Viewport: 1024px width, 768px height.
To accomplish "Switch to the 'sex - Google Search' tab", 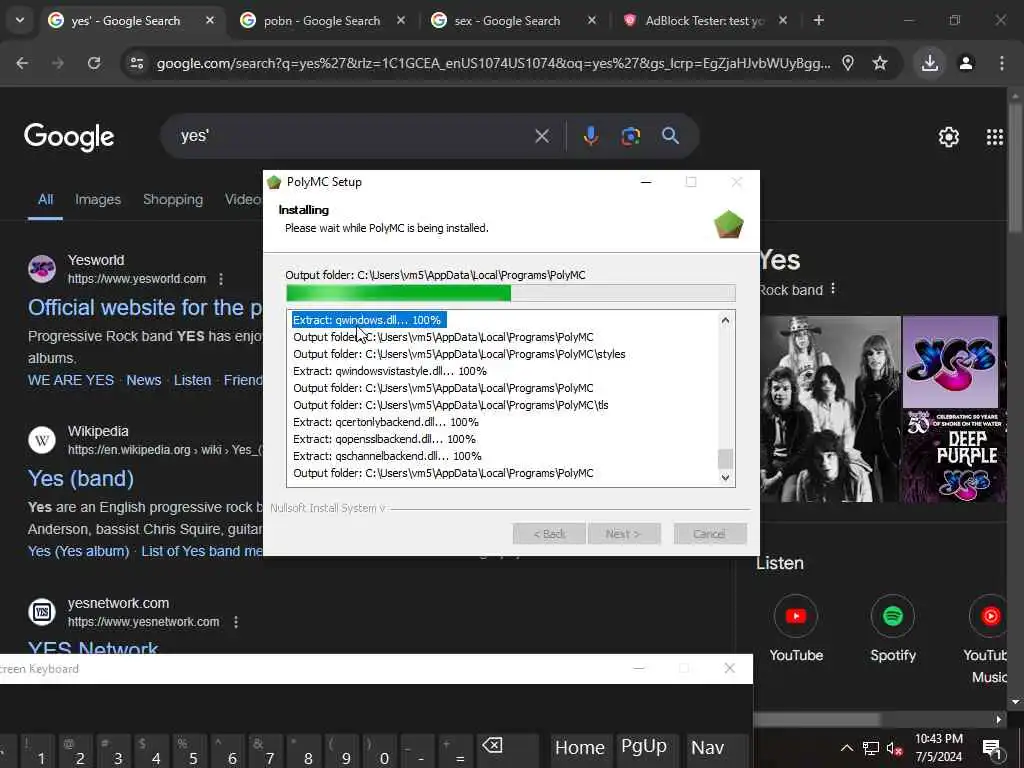I will (509, 21).
